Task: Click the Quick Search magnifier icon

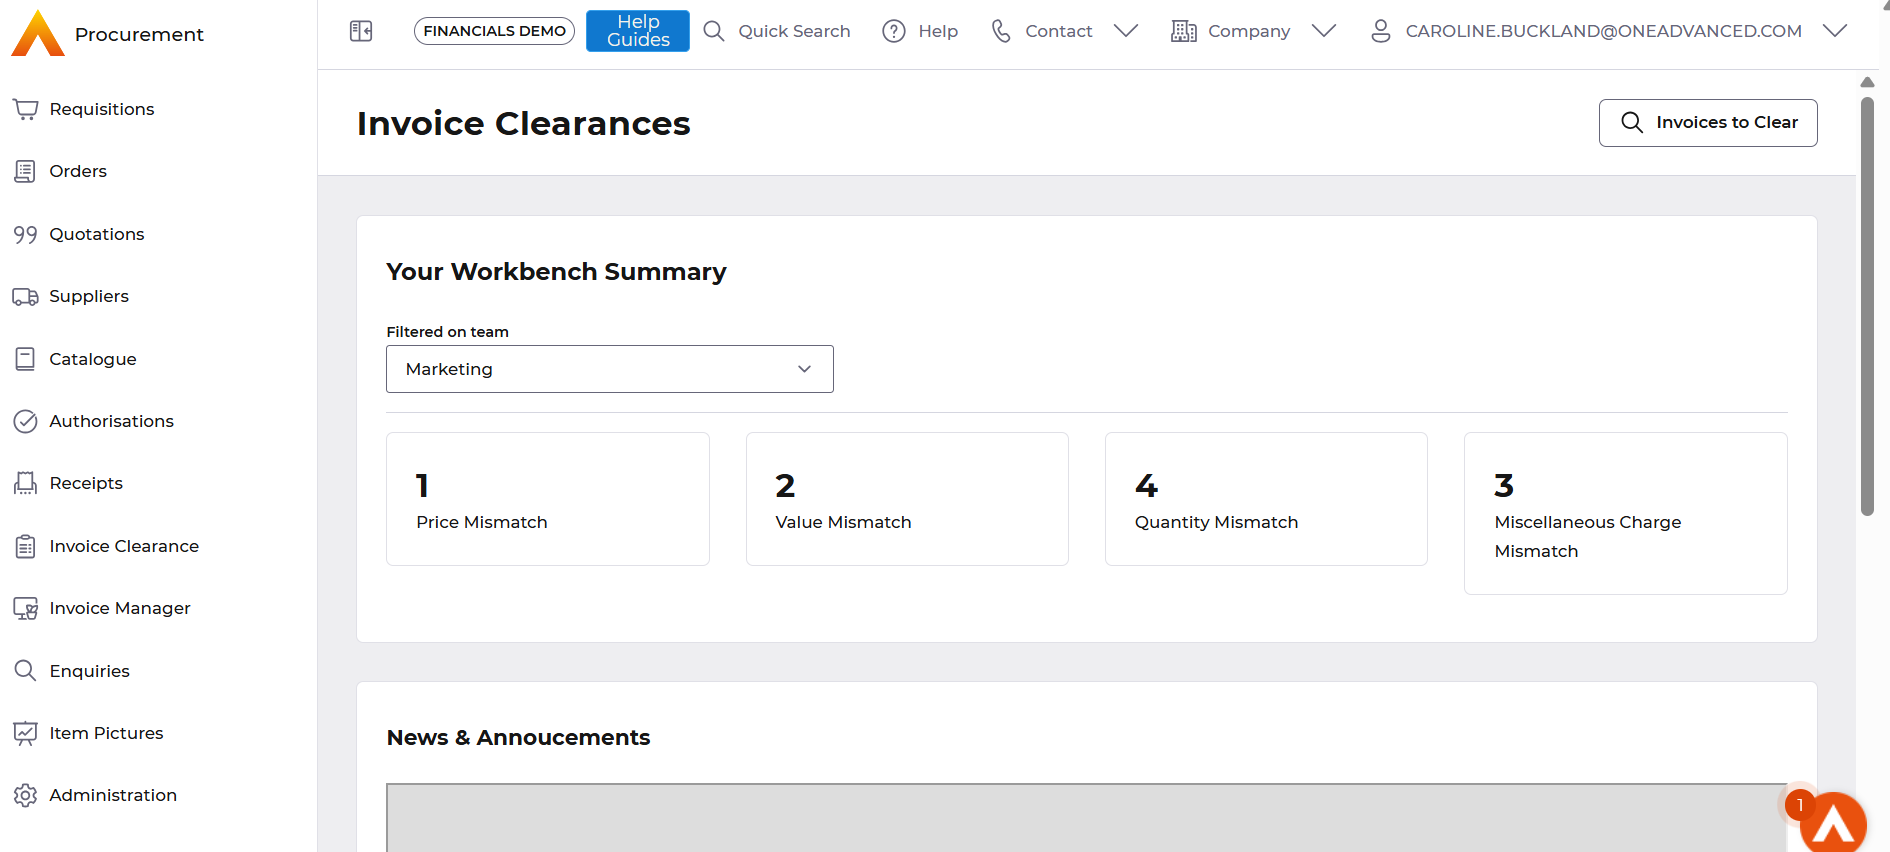Action: (714, 31)
